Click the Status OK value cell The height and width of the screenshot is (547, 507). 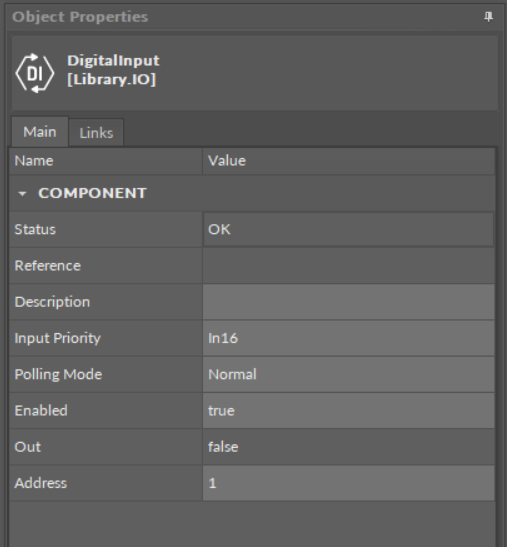click(x=348, y=229)
